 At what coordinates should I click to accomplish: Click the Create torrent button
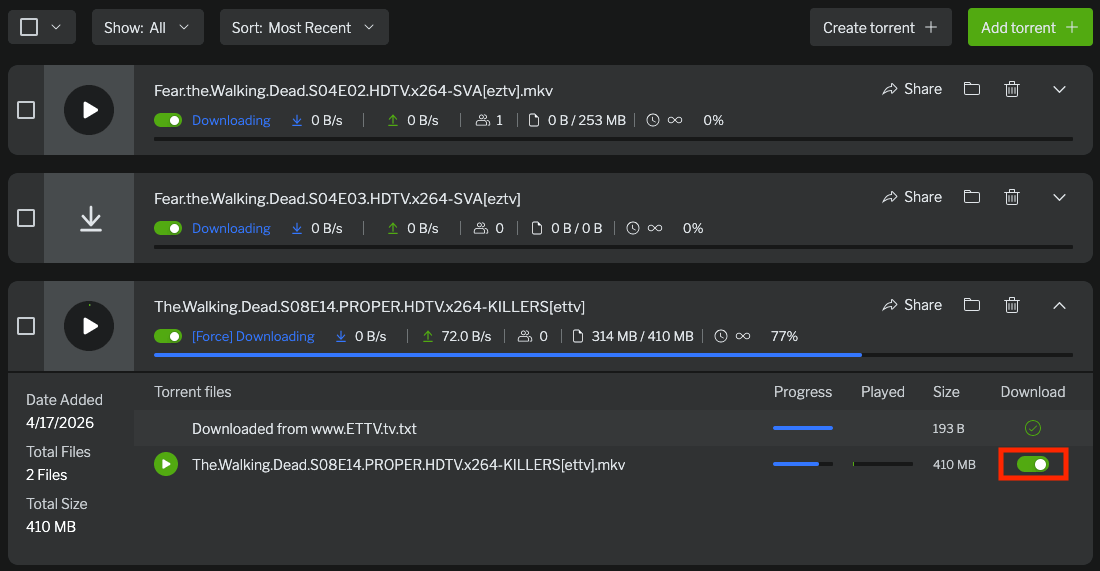coord(880,28)
